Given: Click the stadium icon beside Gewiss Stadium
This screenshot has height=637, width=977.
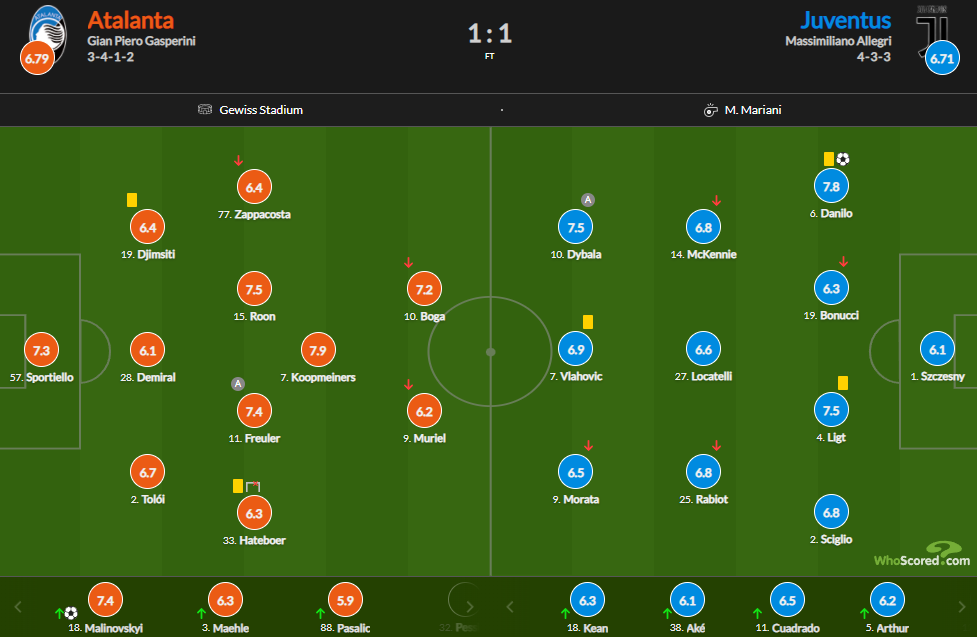Looking at the screenshot, I should pos(205,110).
